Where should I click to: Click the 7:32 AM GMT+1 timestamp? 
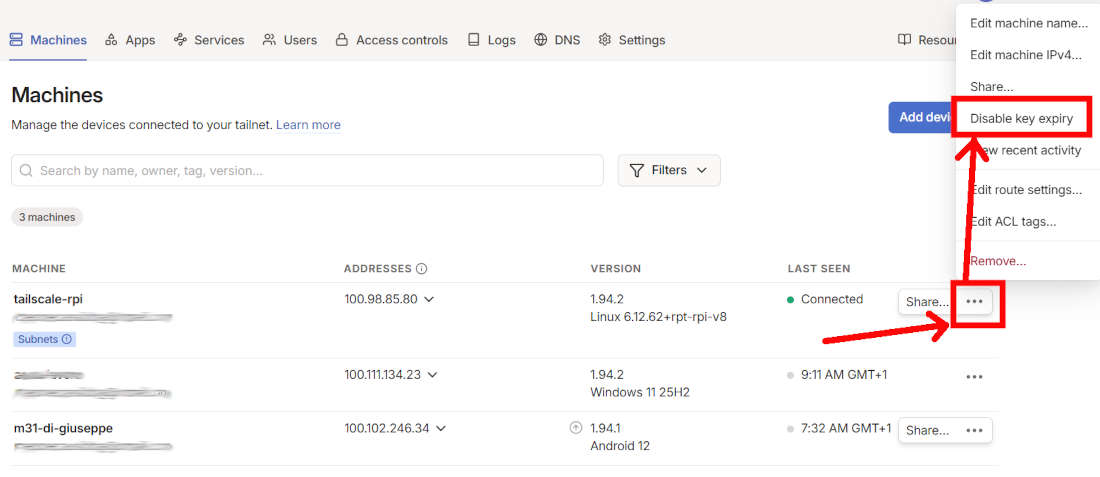[846, 428]
